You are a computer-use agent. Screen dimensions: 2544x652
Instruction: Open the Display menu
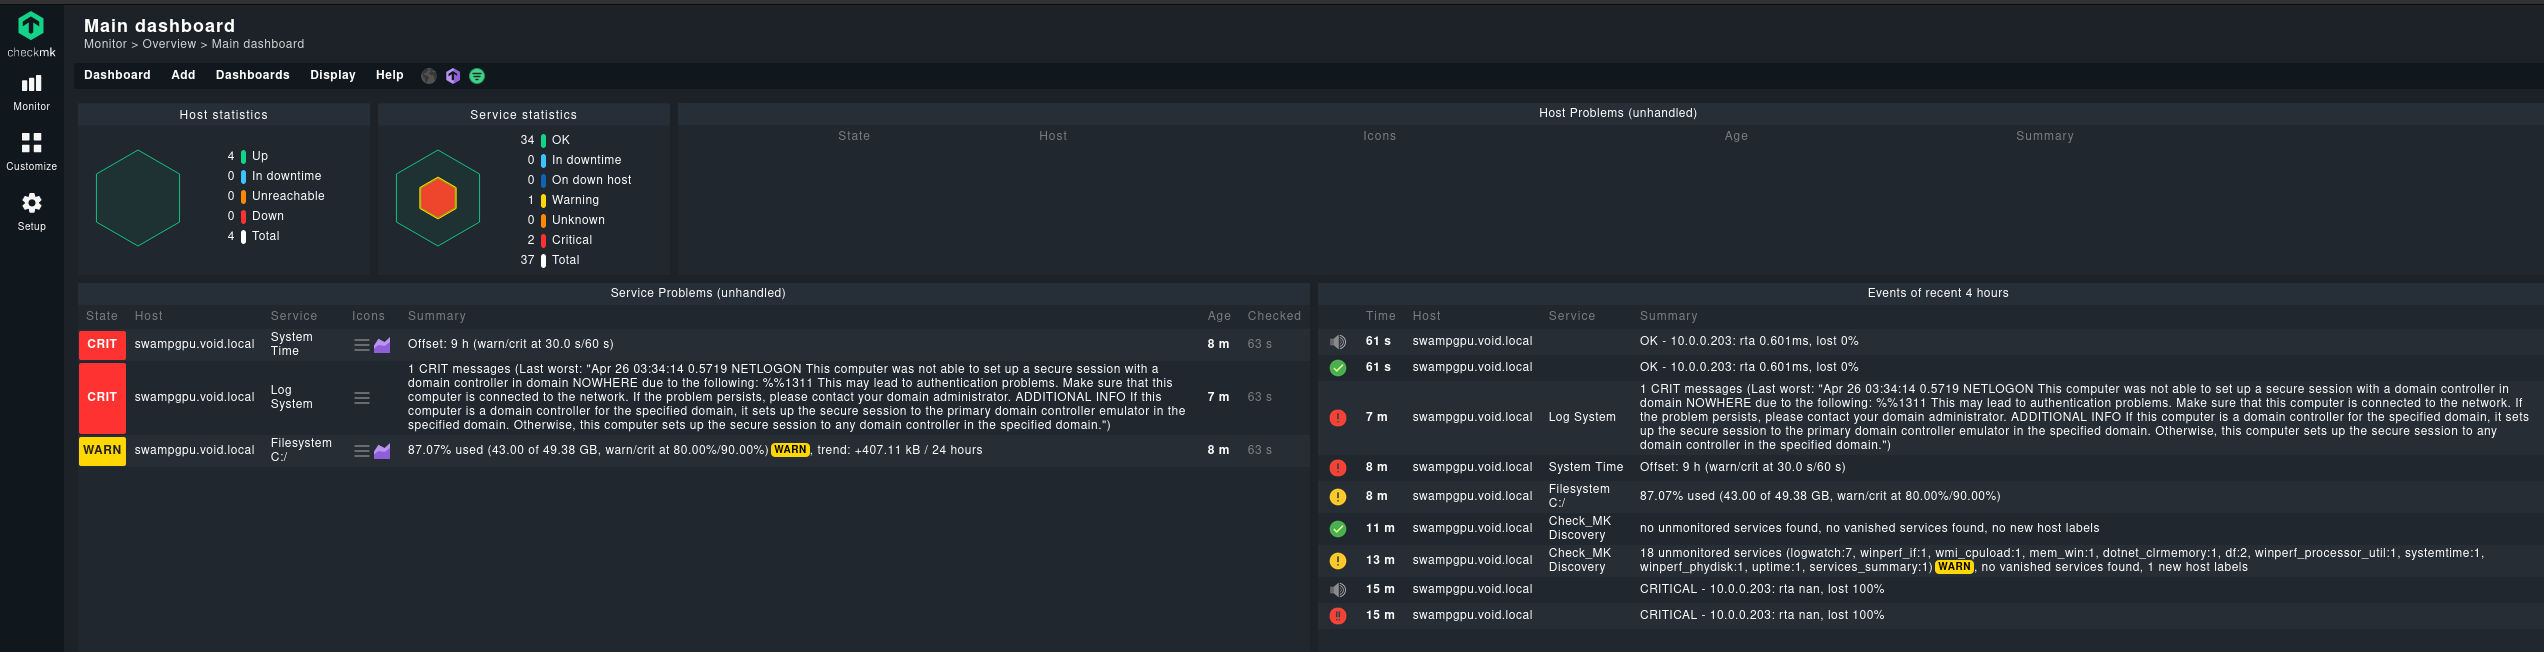click(x=333, y=76)
